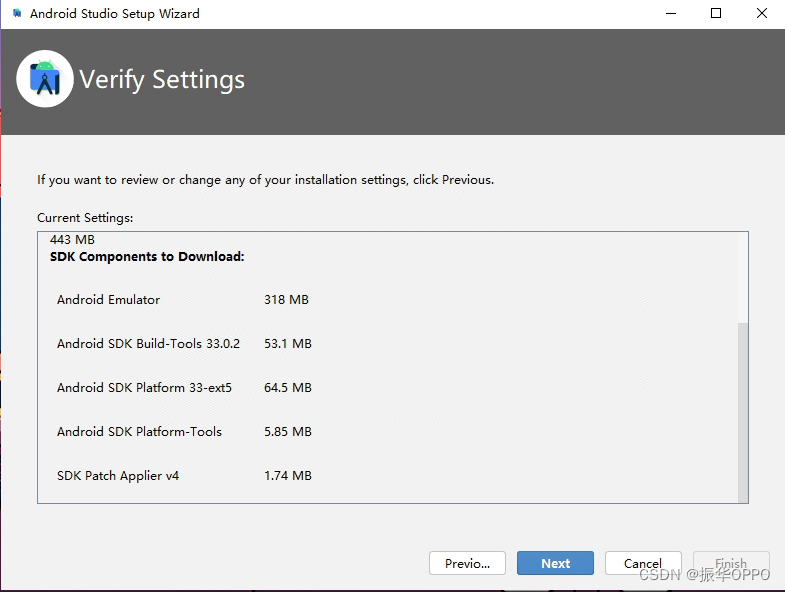This screenshot has width=785, height=592.
Task: Click the 64.5 MB size value
Action: [x=288, y=388]
